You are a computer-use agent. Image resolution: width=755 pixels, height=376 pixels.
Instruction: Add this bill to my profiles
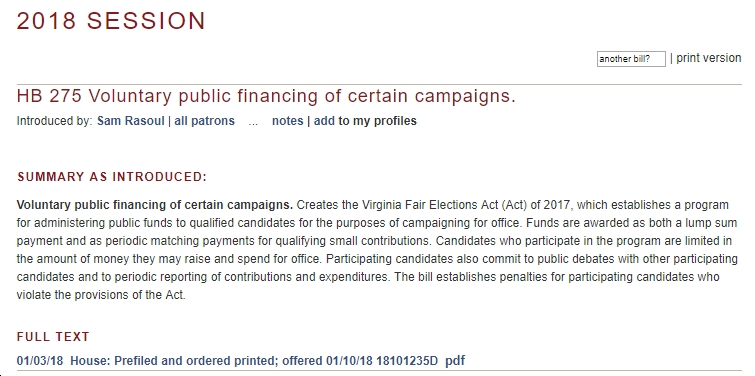pos(365,121)
